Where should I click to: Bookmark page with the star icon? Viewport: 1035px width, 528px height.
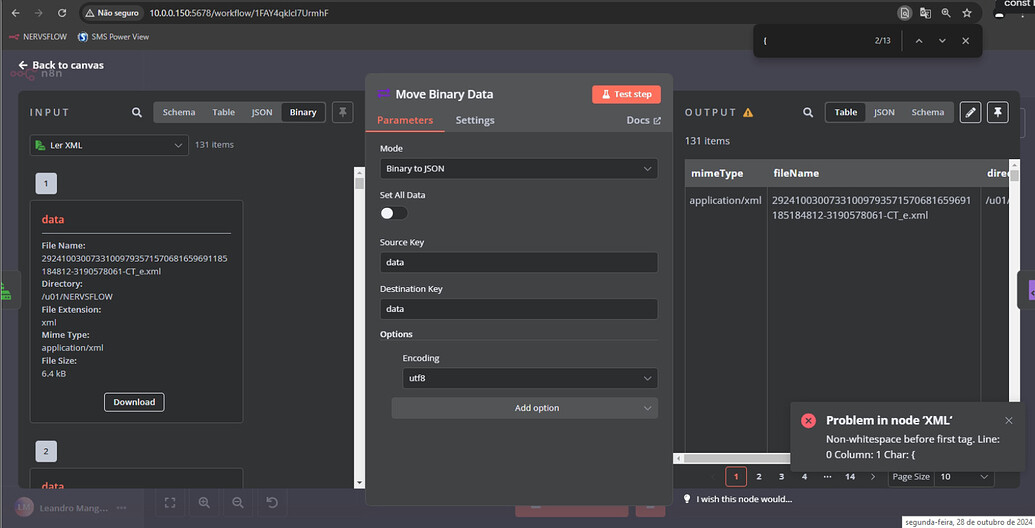click(x=967, y=13)
